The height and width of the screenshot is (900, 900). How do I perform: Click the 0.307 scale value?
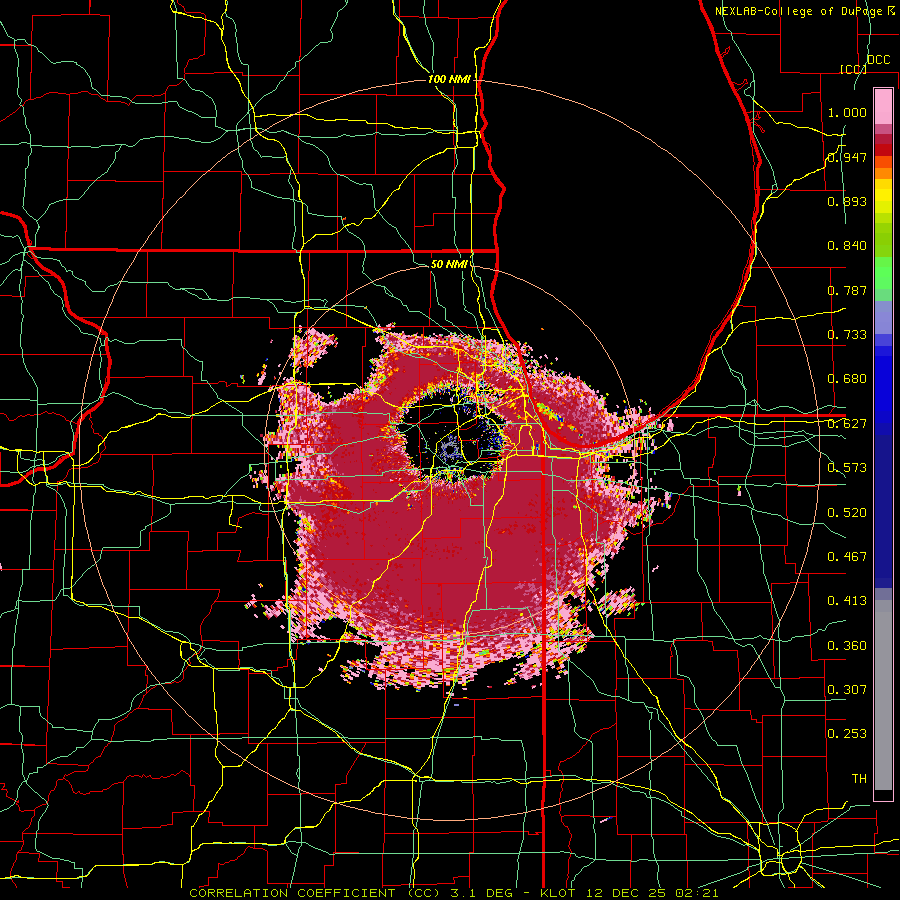[847, 689]
